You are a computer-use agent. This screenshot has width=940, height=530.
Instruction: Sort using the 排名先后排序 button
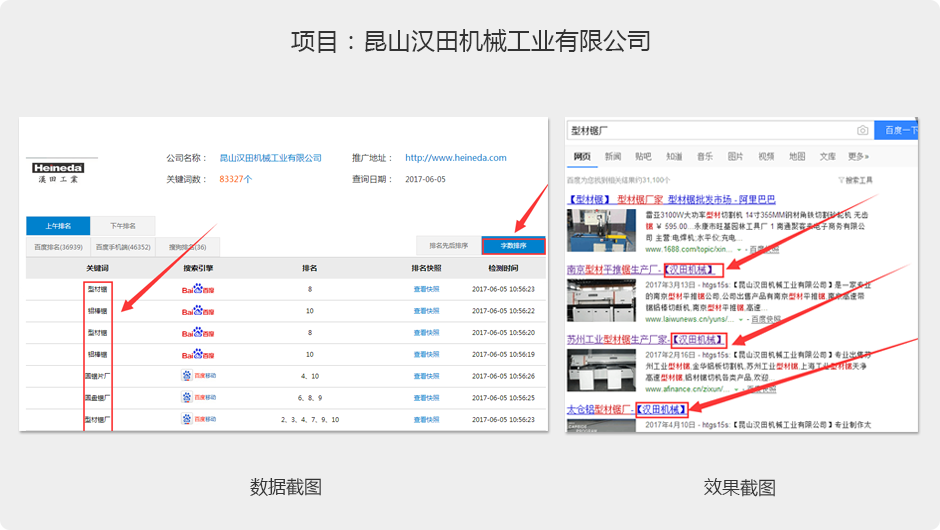tap(448, 246)
